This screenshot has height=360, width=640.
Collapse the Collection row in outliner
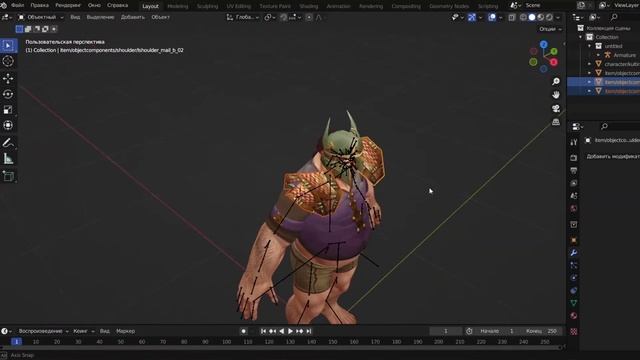click(x=581, y=37)
